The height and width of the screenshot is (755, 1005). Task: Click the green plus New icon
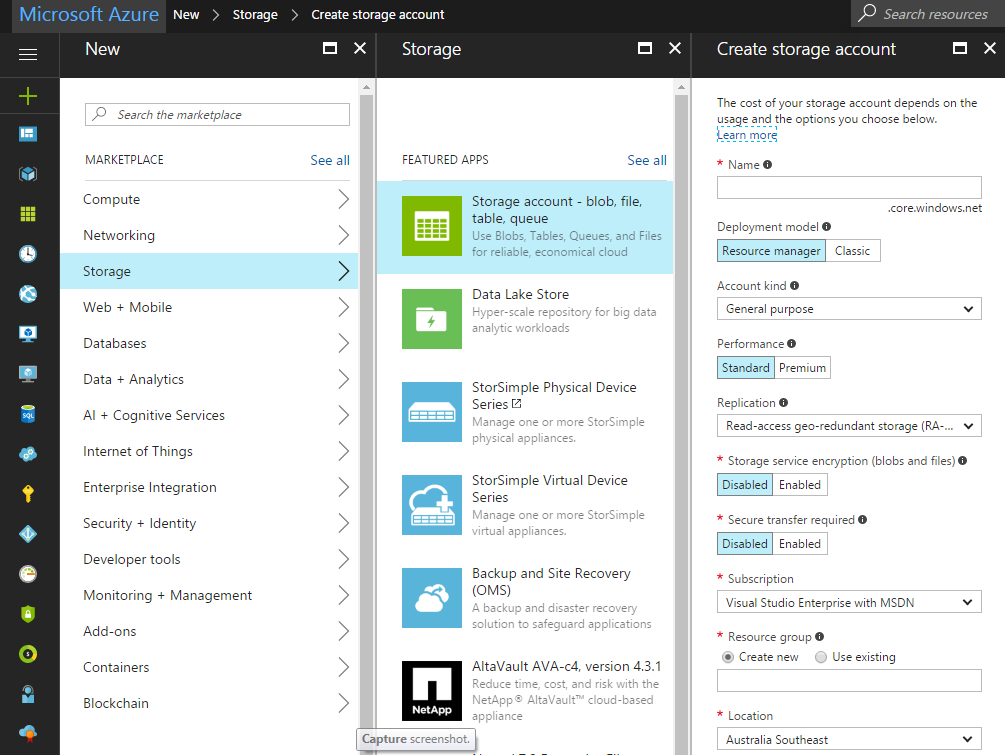[x=28, y=96]
